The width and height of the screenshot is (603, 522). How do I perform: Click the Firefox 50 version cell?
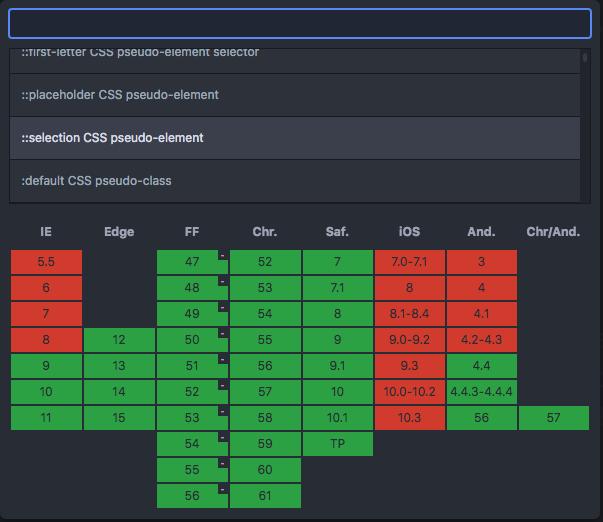pyautogui.click(x=192, y=340)
